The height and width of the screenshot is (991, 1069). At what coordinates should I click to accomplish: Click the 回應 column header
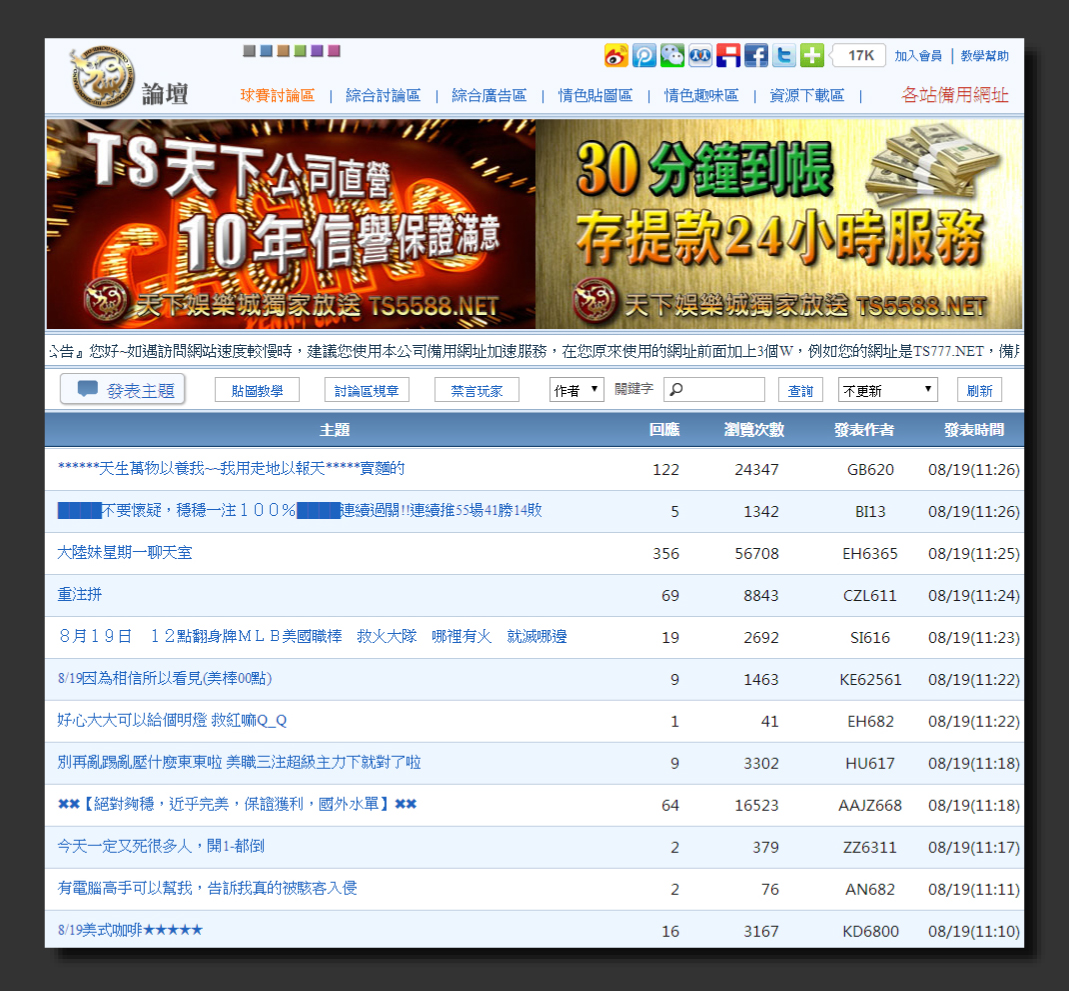664,430
